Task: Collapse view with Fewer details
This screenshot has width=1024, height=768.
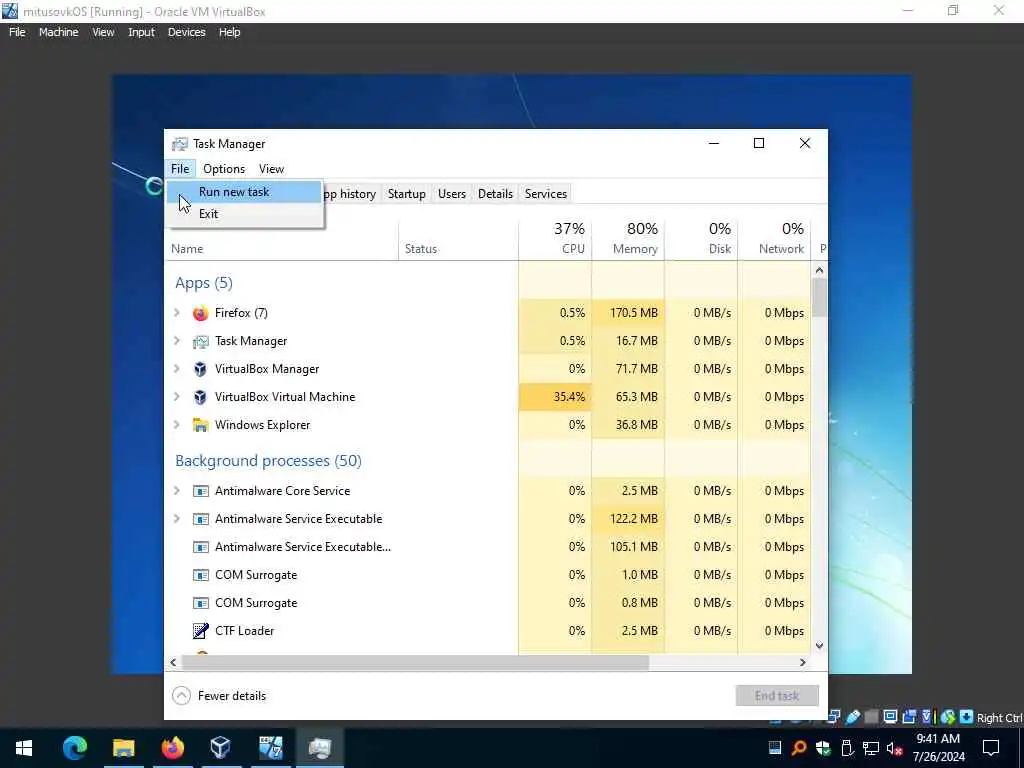Action: click(x=219, y=696)
